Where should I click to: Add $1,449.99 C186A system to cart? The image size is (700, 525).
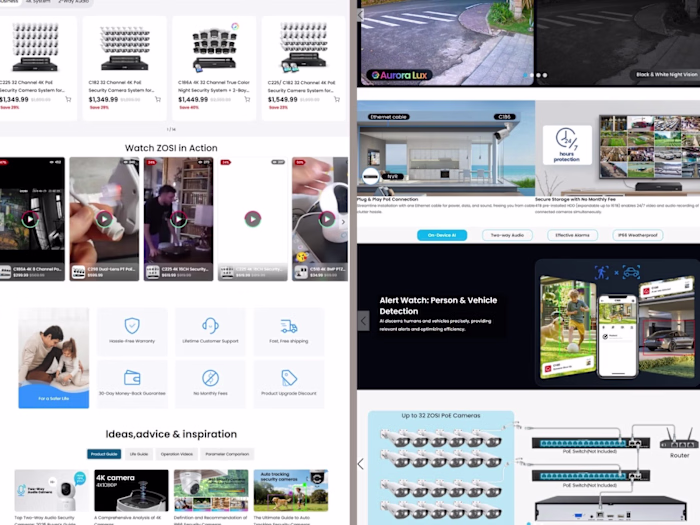247,99
